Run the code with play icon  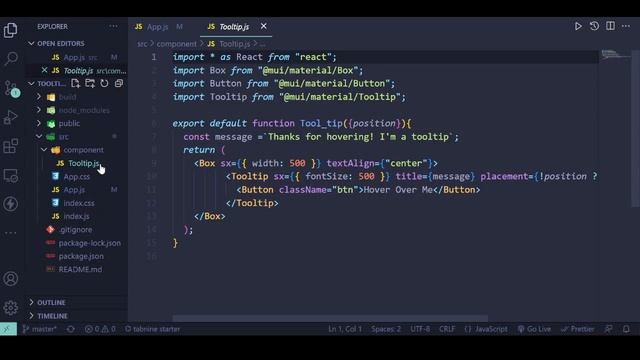coord(578,27)
